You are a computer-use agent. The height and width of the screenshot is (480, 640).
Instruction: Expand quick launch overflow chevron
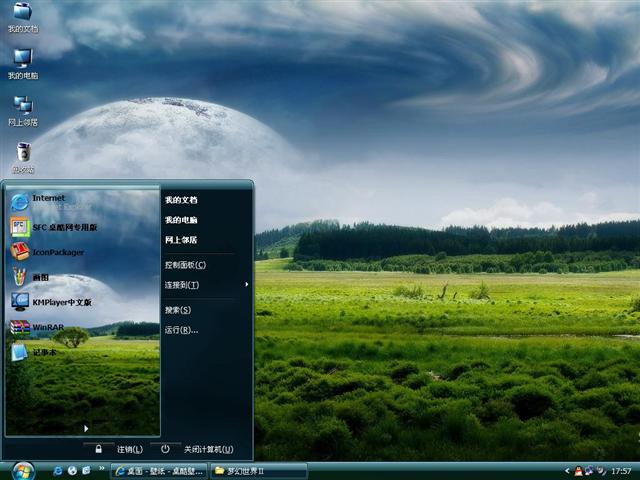point(102,468)
